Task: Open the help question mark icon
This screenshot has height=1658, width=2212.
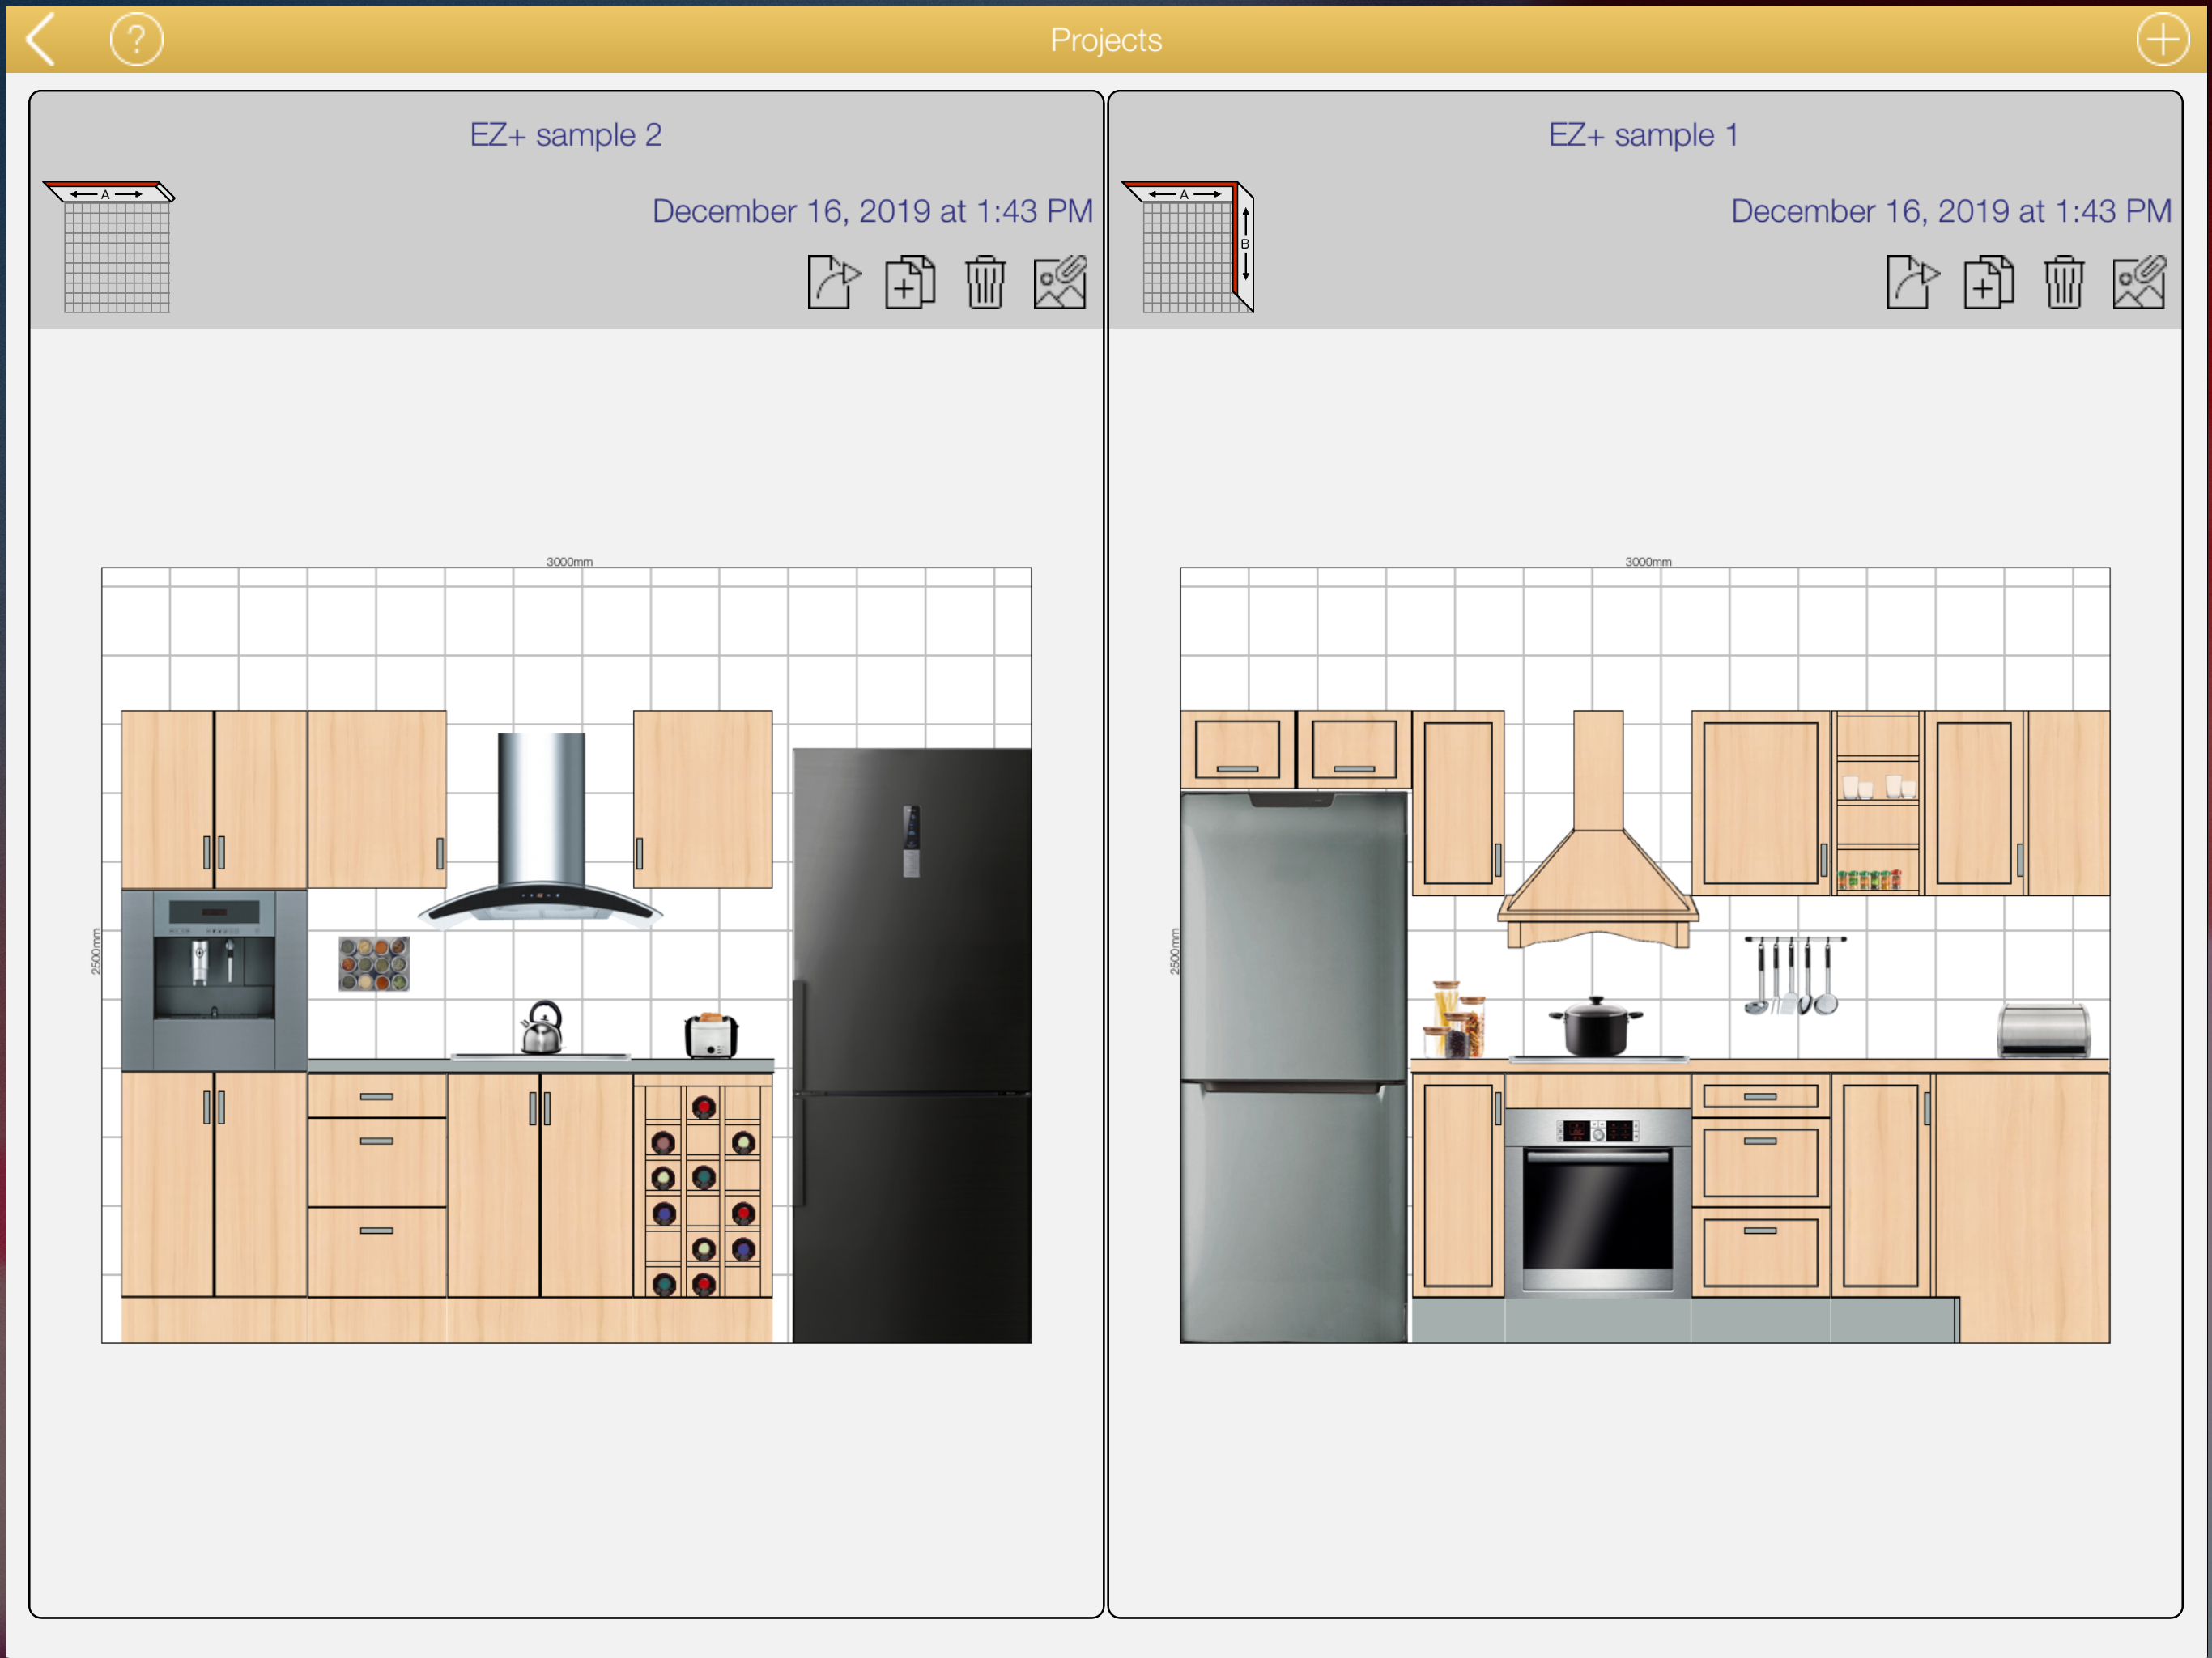Action: [x=136, y=40]
